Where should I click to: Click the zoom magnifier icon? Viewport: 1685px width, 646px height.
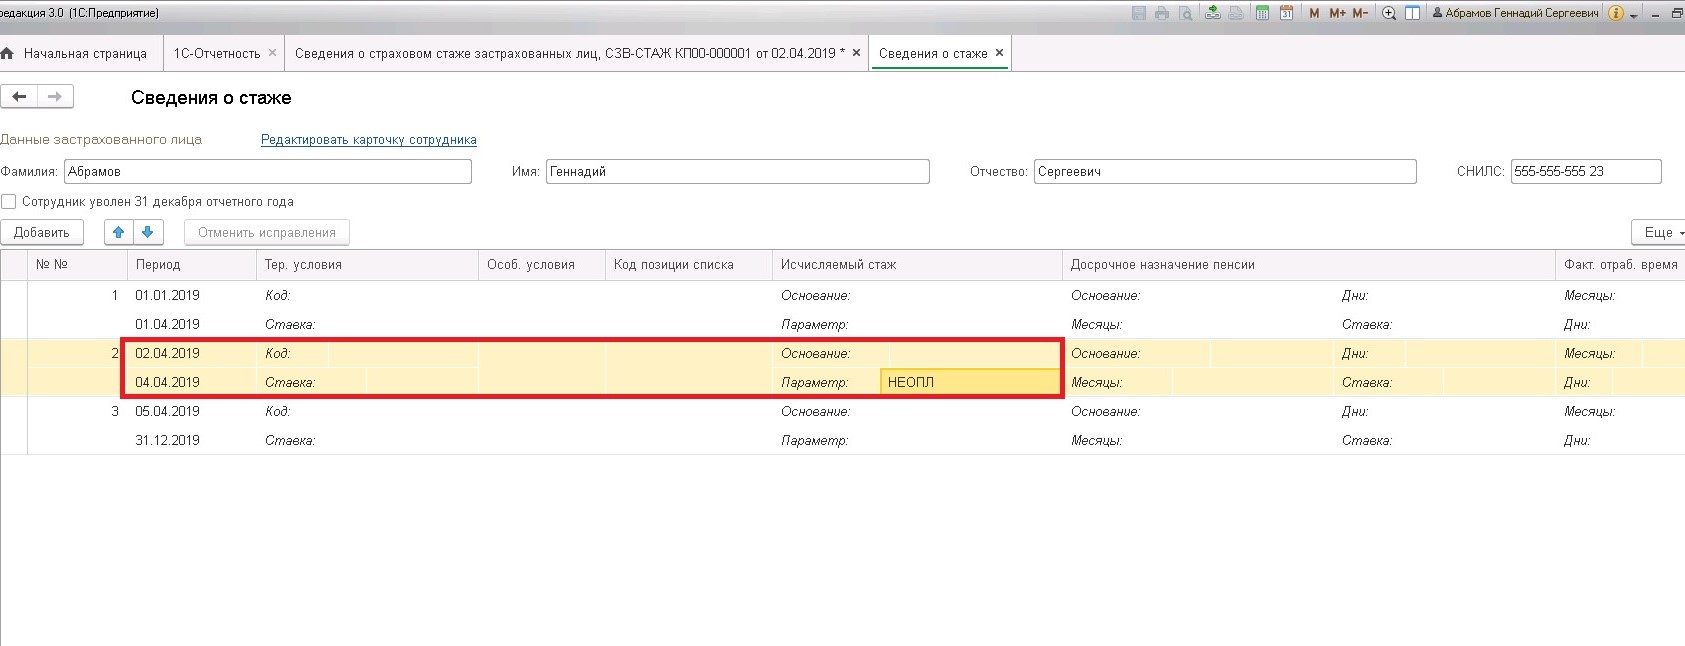pyautogui.click(x=1388, y=13)
